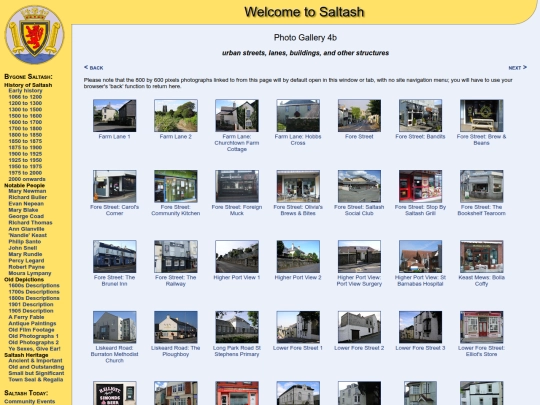The image size is (540, 405).
Task: Open Town Seal & Regalia page
Action: pos(36,380)
